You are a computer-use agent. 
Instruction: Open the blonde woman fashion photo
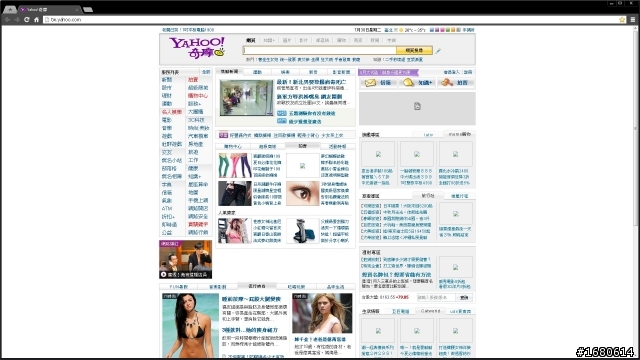point(322,313)
